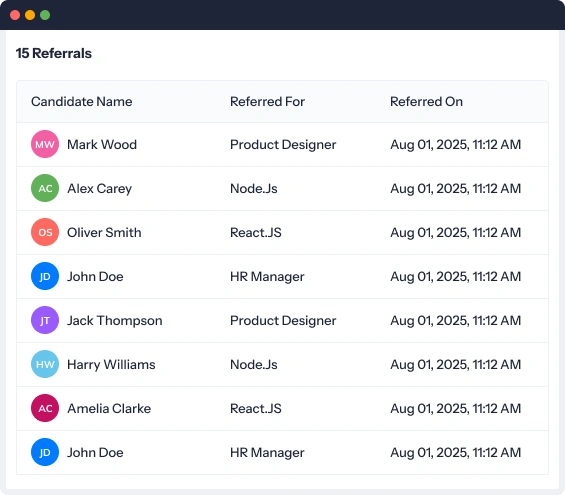The image size is (565, 495).
Task: Click Product Designer in Mark Wood's row
Action: point(283,145)
